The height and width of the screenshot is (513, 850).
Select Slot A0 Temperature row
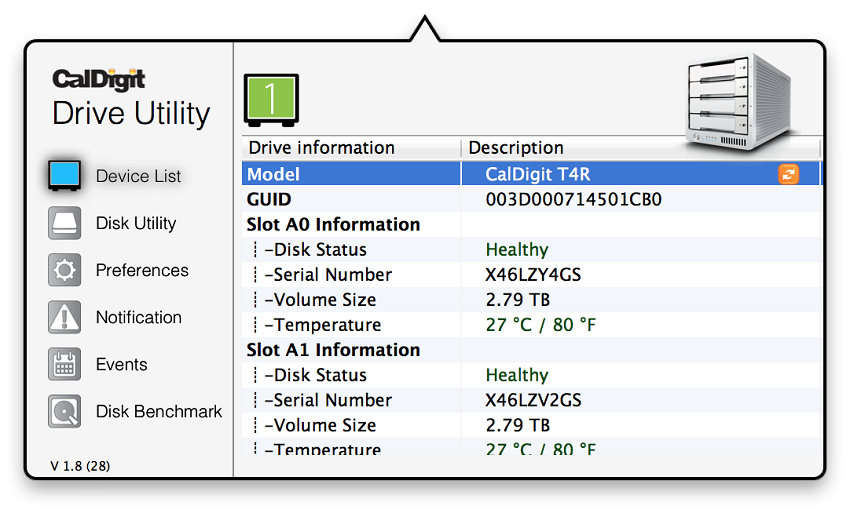click(x=531, y=325)
